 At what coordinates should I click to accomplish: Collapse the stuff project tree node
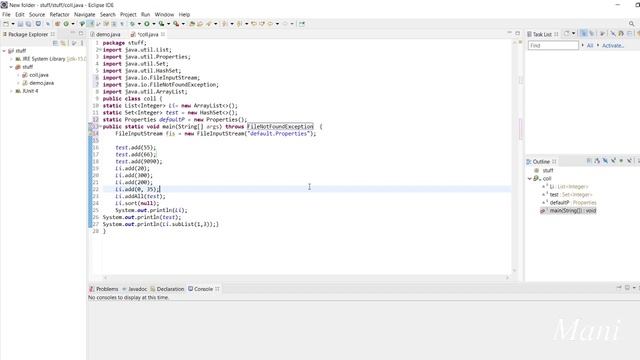4,51
